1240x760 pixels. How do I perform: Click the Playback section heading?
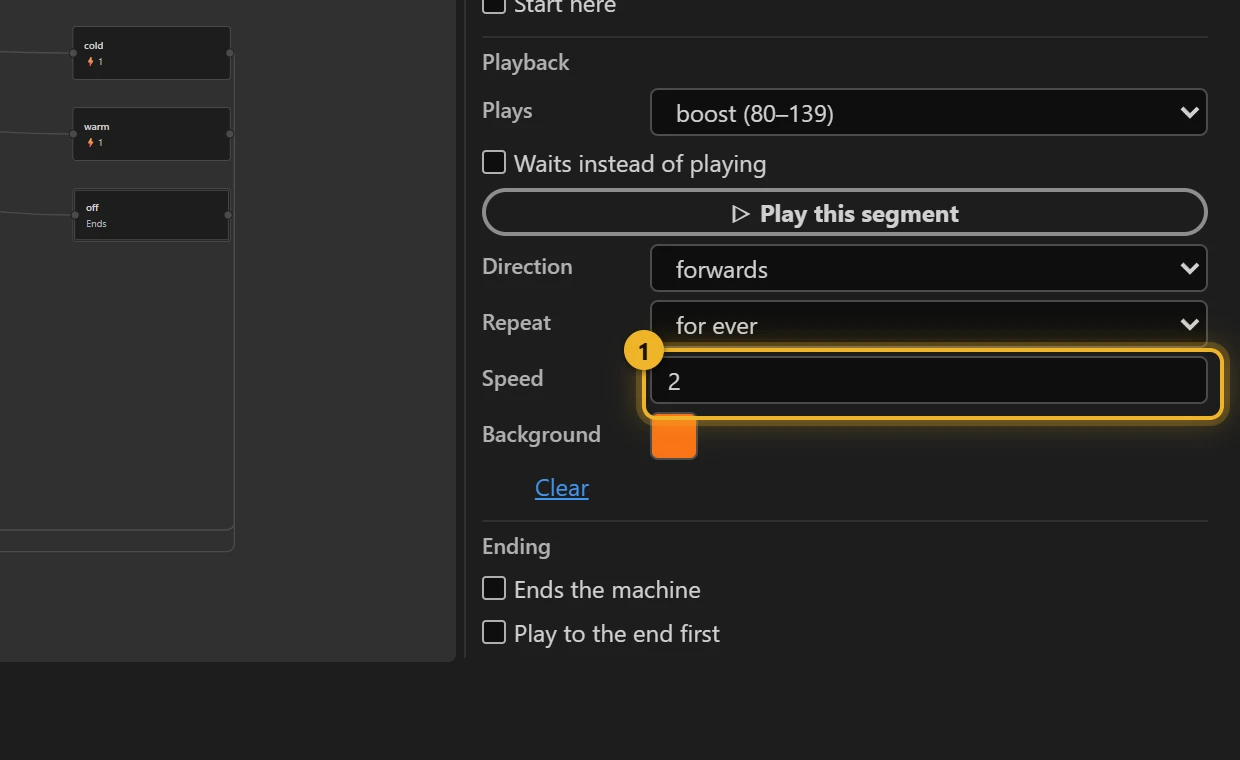pos(526,62)
